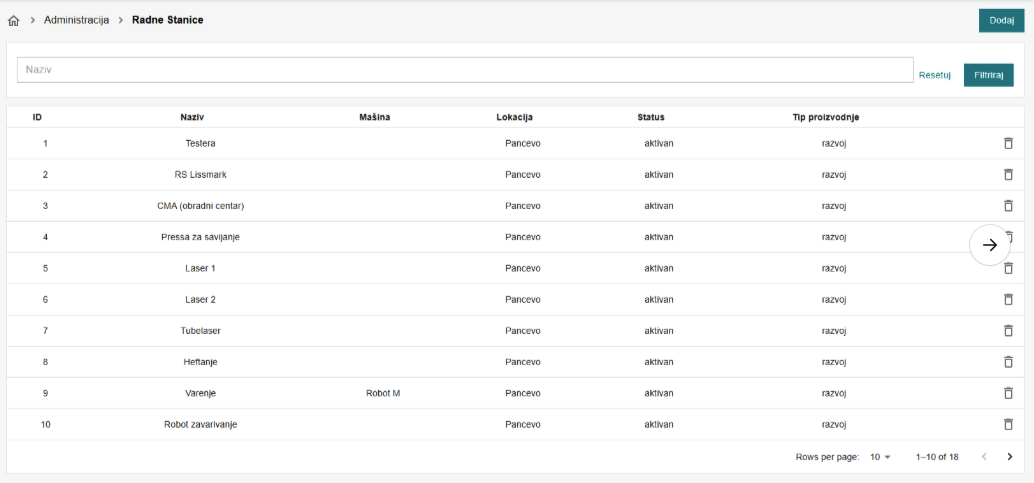The height and width of the screenshot is (483, 1034).
Task: Click the Naziv column header
Action: pos(192,117)
